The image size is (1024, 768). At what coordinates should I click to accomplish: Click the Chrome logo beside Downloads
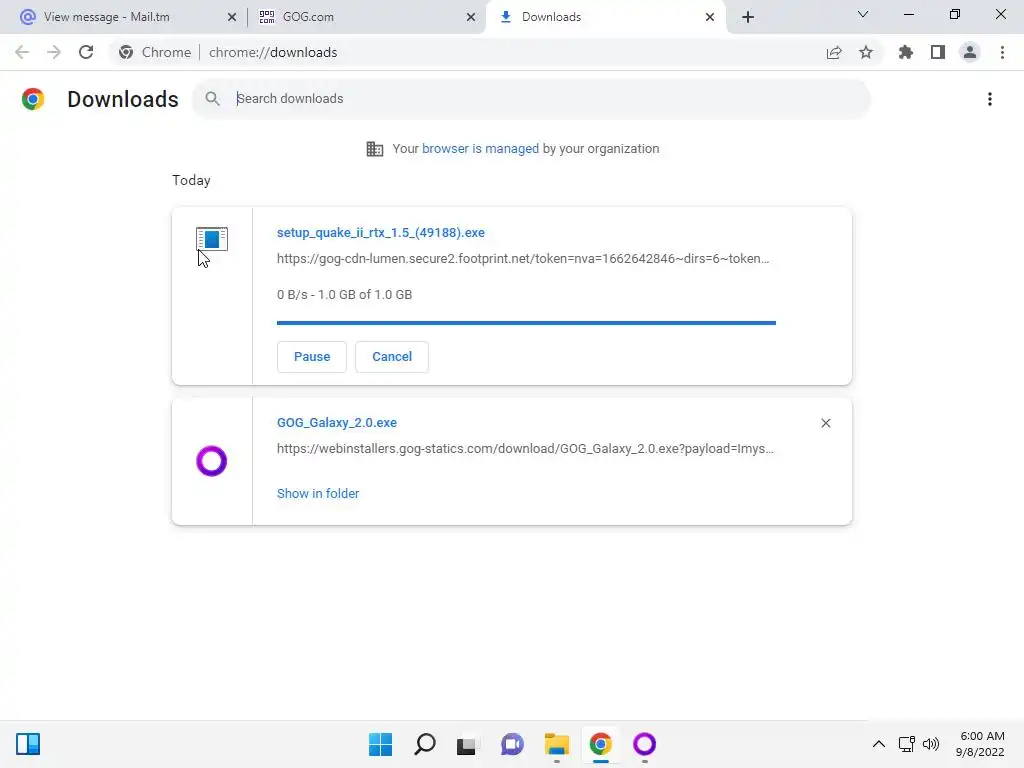click(33, 99)
